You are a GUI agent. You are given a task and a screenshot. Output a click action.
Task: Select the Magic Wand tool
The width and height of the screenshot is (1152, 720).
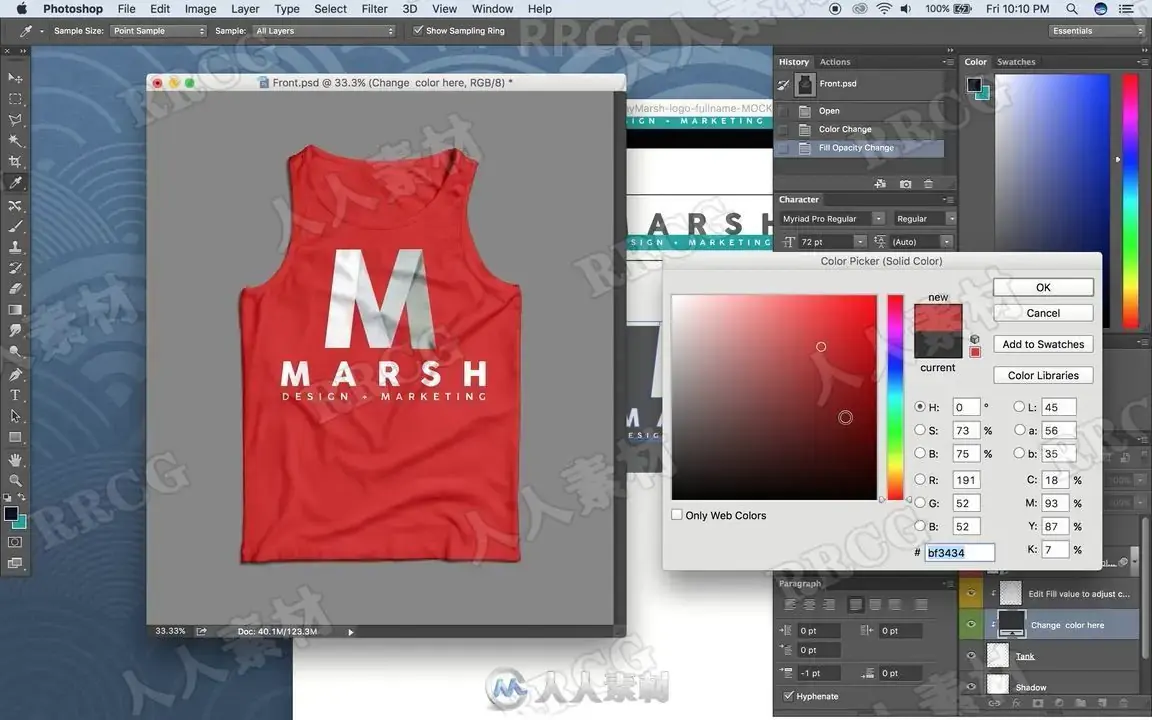(x=15, y=140)
